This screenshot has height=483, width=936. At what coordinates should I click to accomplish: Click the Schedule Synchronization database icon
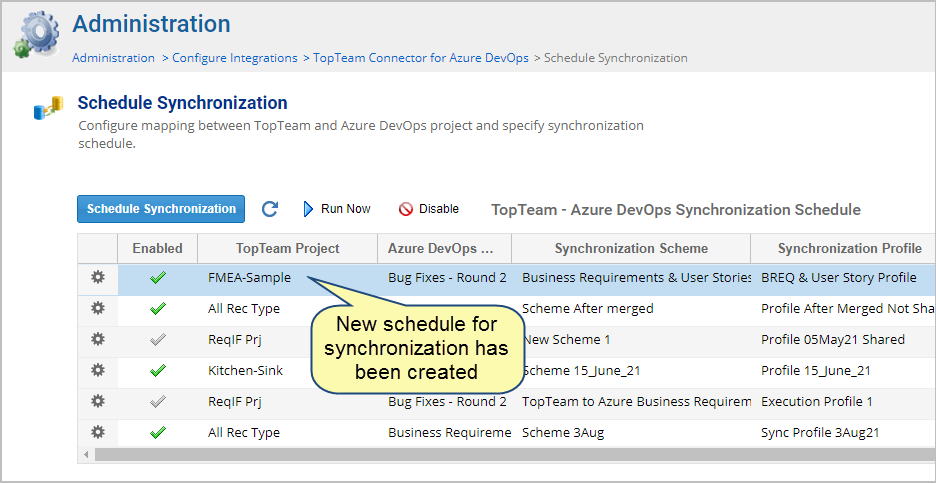click(x=49, y=107)
